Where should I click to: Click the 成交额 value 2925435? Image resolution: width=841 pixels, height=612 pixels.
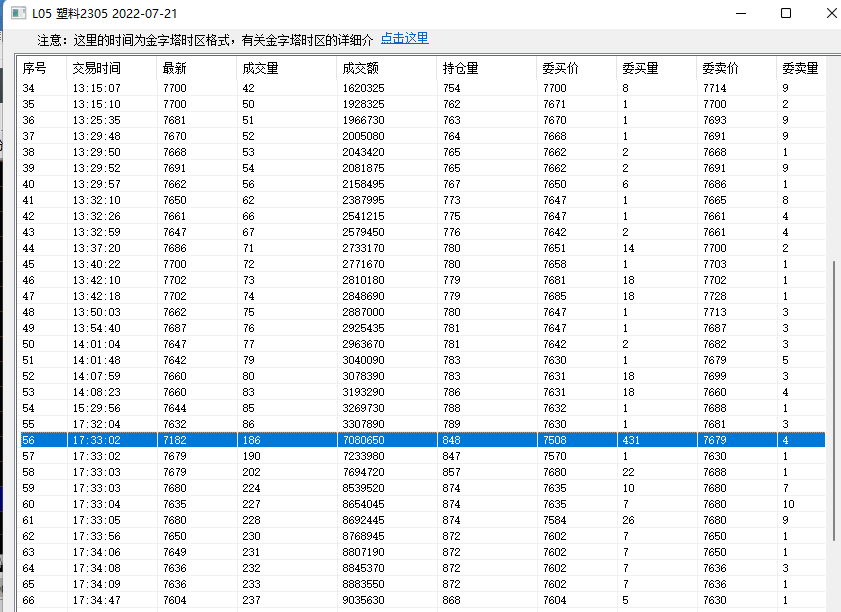tap(363, 328)
